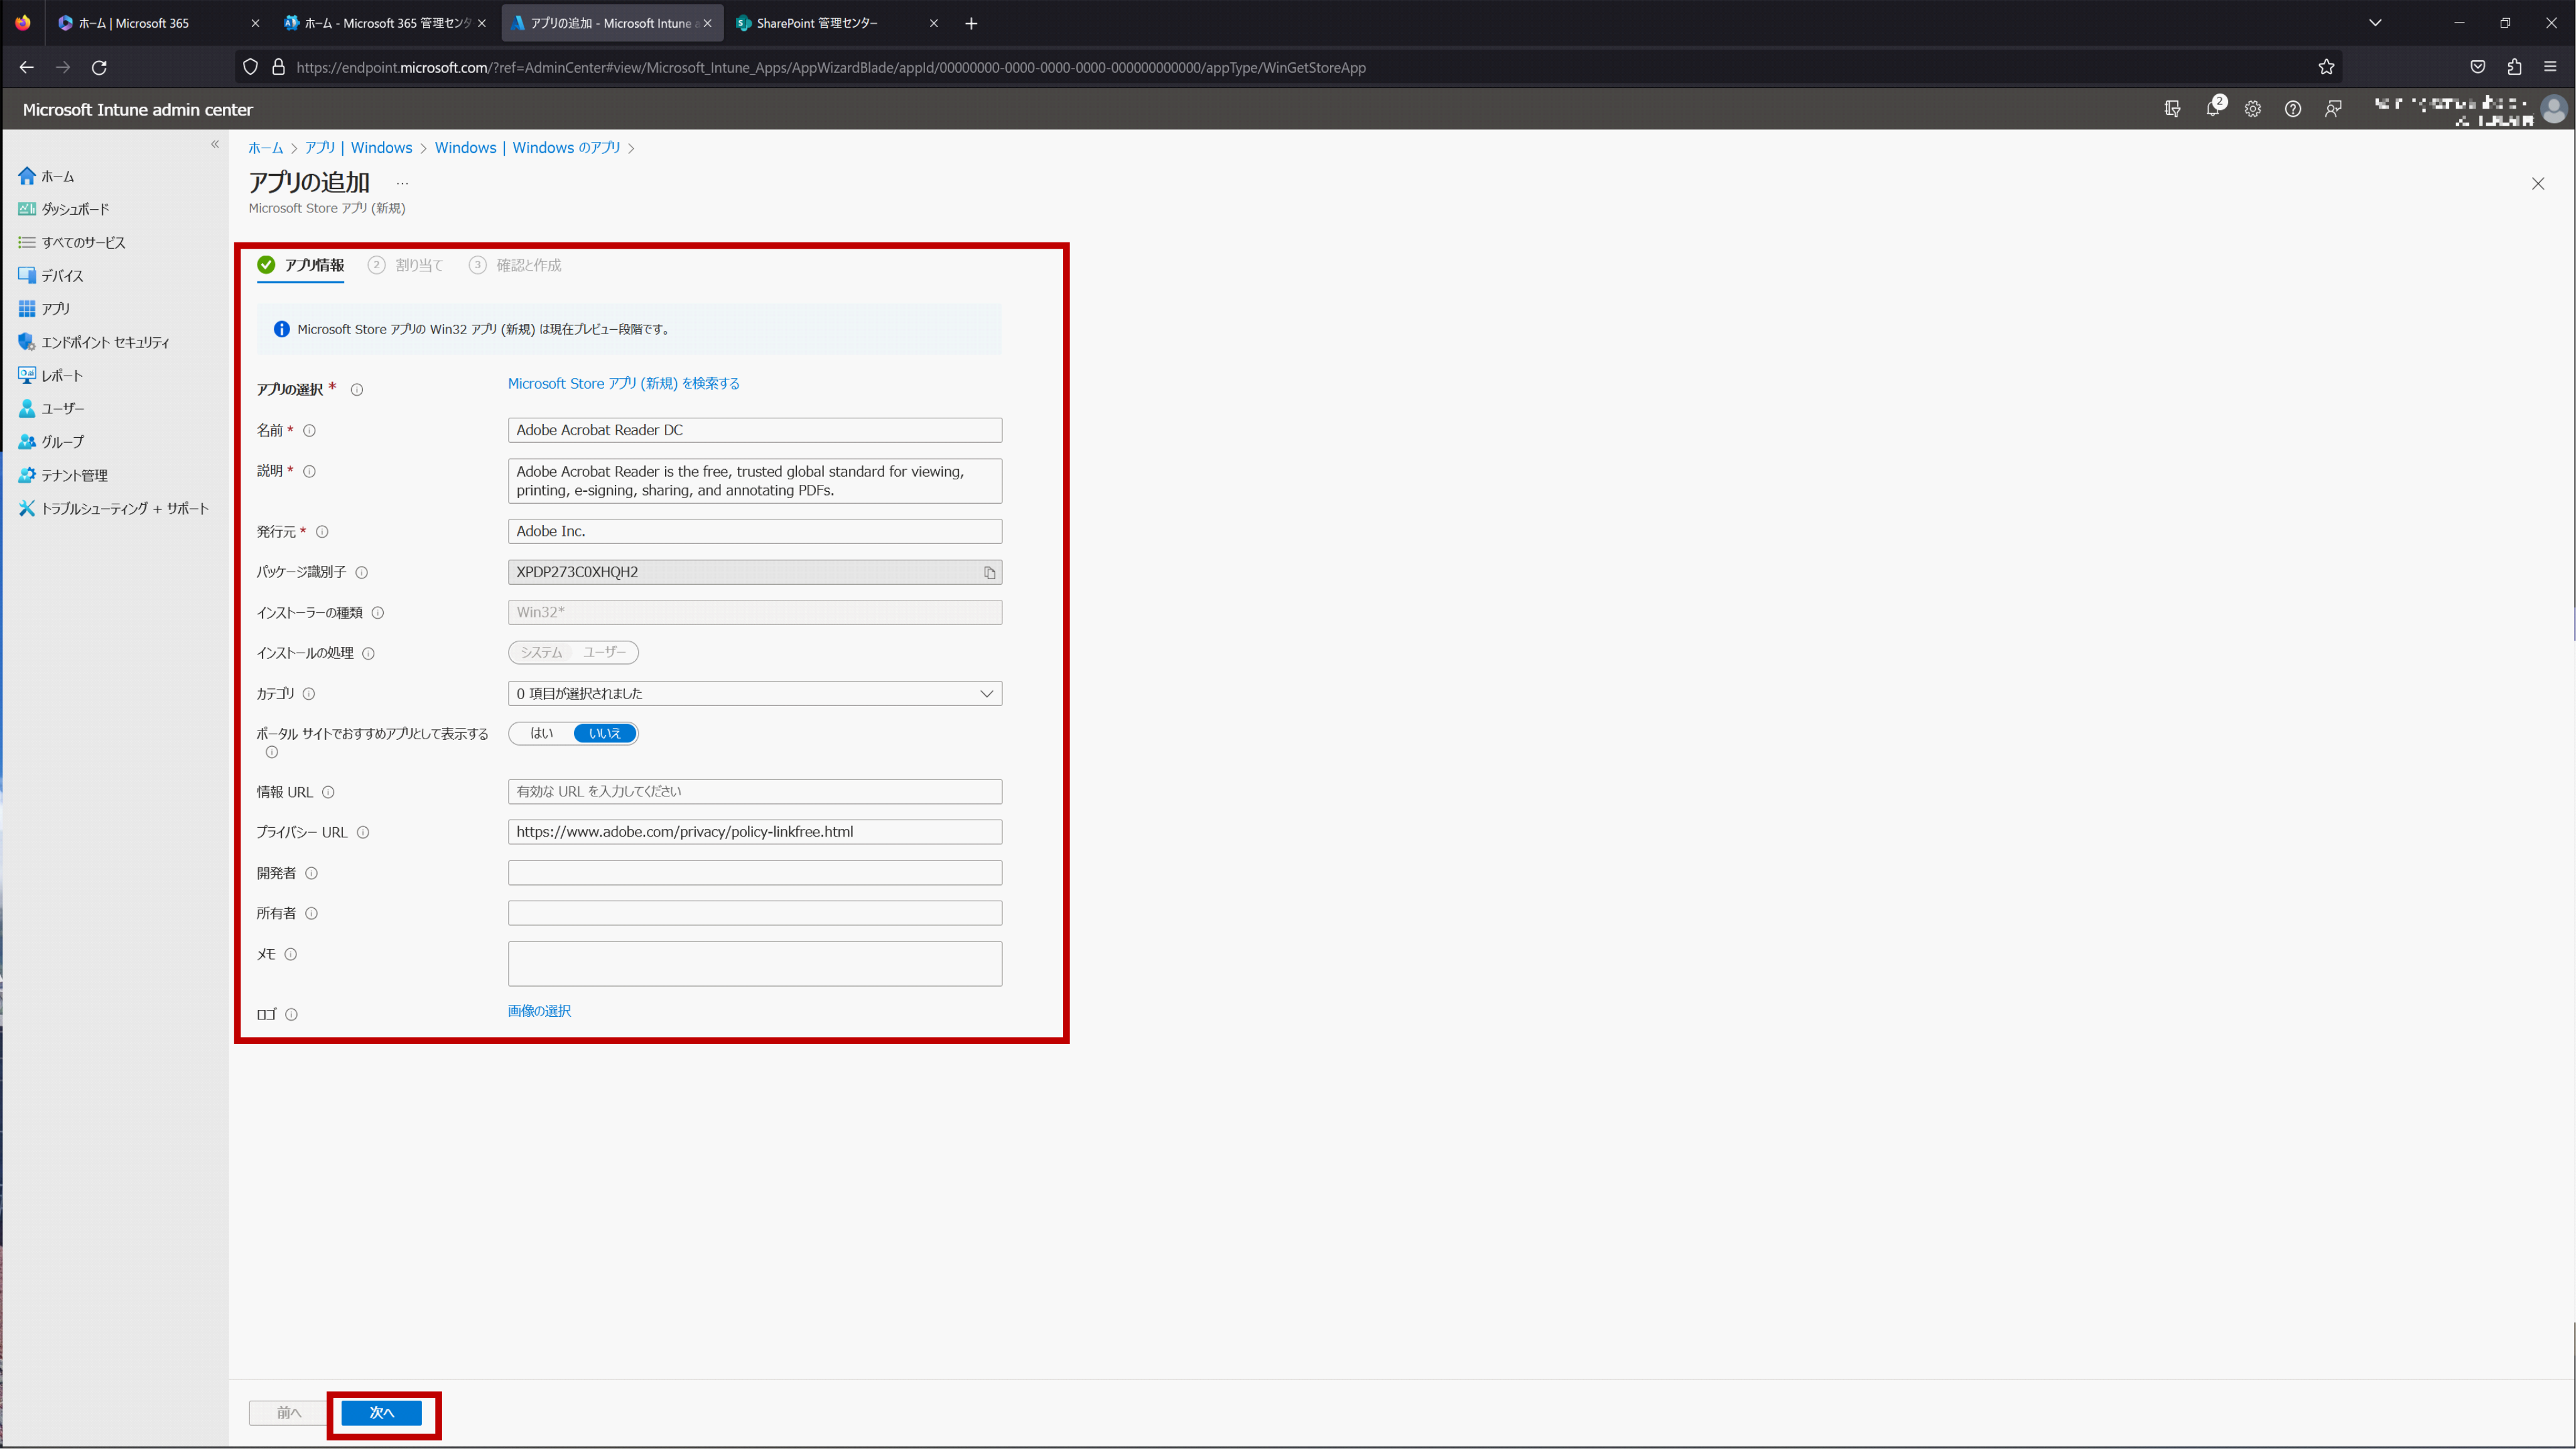This screenshot has width=2576, height=1449.
Task: Click the 情報 URL input field
Action: click(x=755, y=792)
